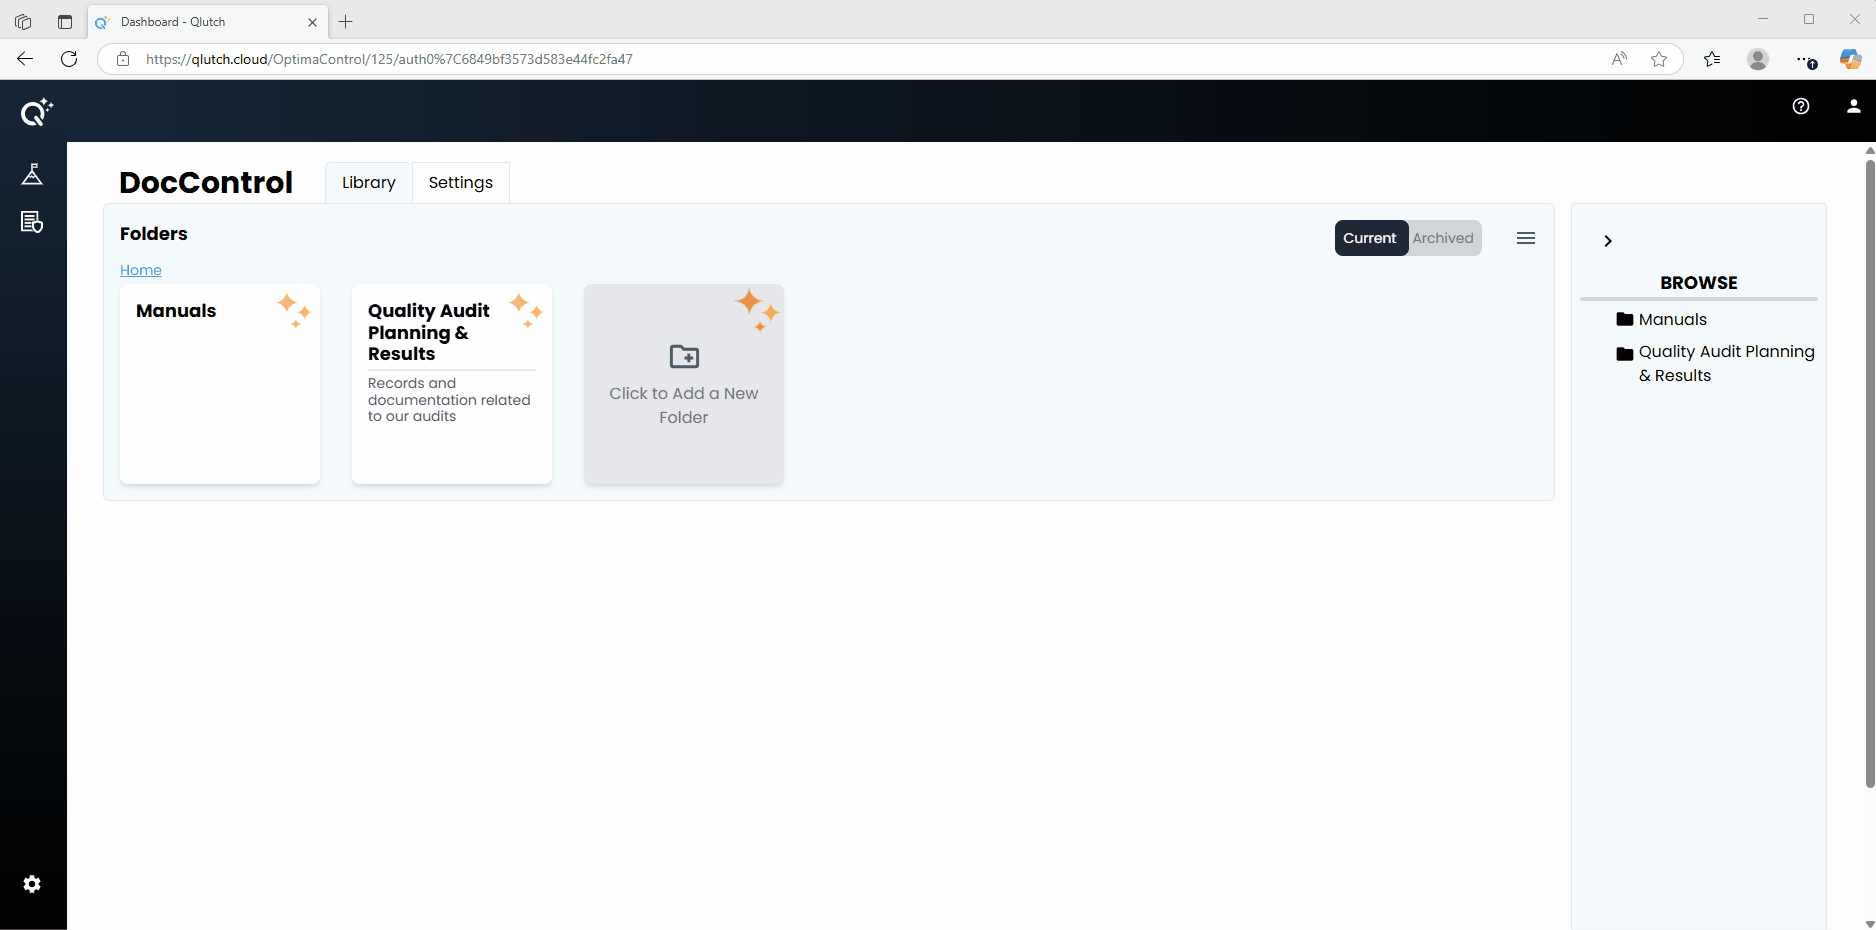
Task: Open the lab flask sidebar icon
Action: coord(32,174)
